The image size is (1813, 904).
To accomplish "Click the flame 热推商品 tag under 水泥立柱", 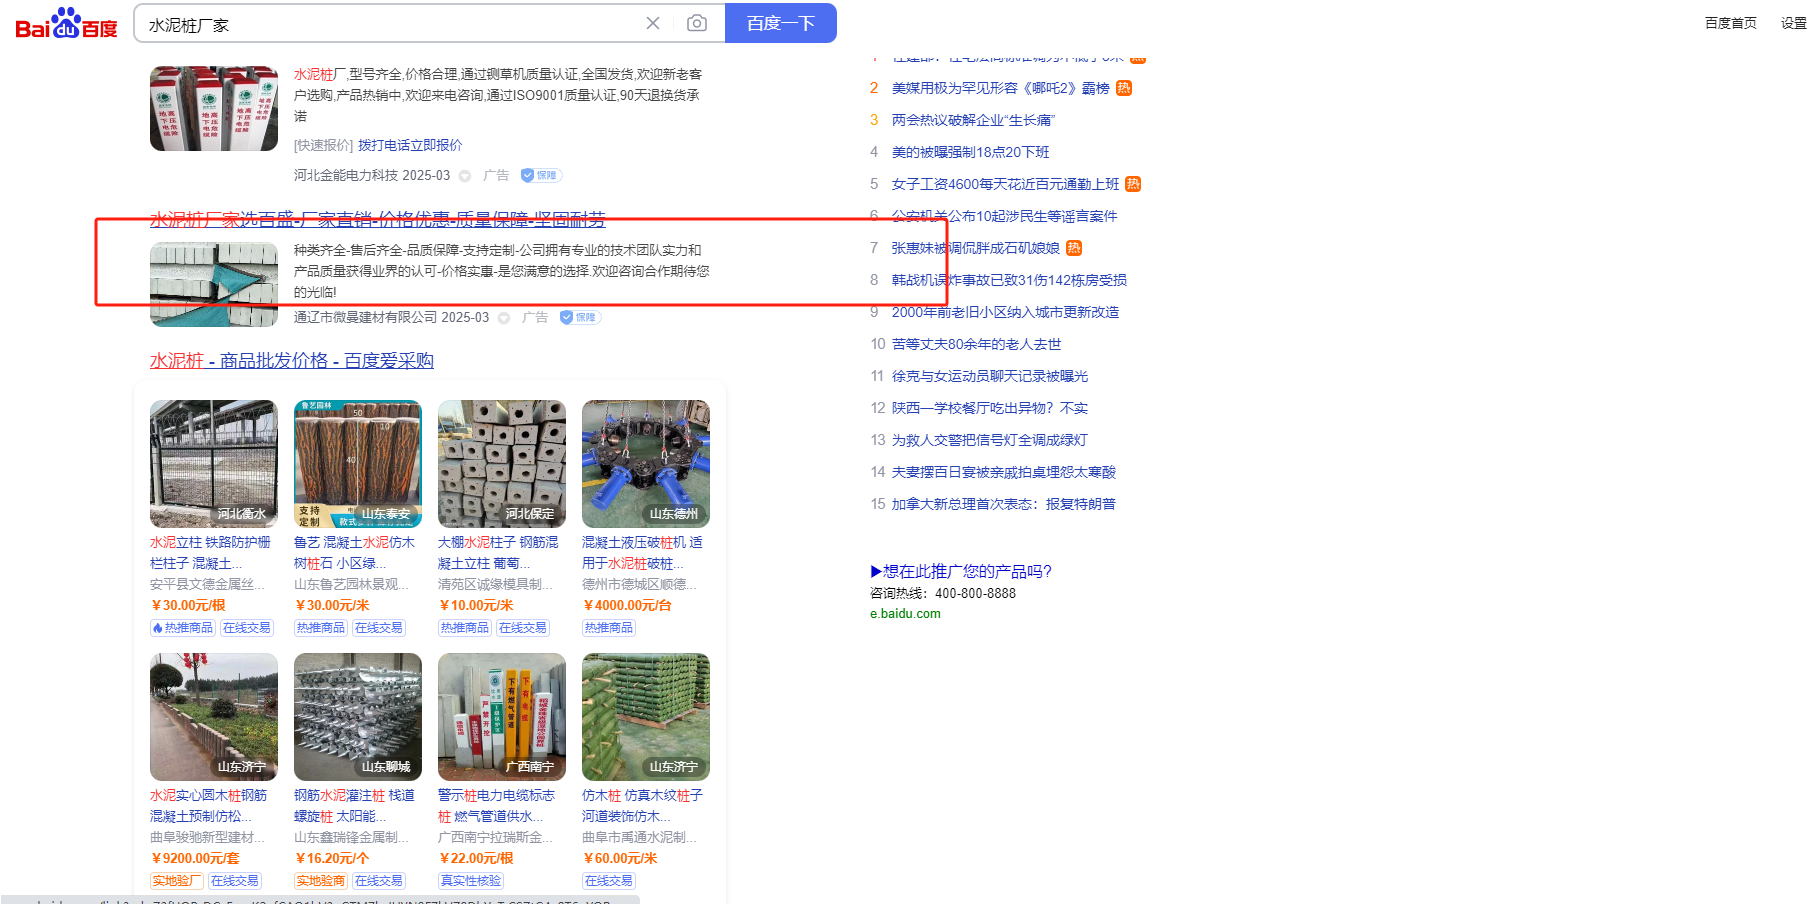I will coord(183,628).
